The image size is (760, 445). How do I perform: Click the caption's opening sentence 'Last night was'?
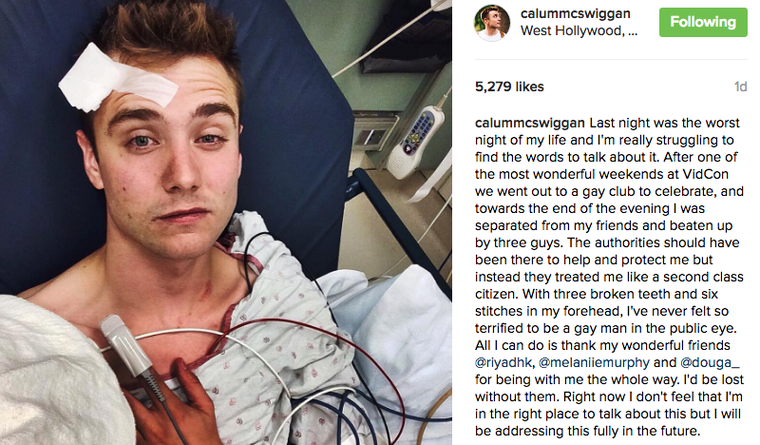pyautogui.click(x=635, y=123)
